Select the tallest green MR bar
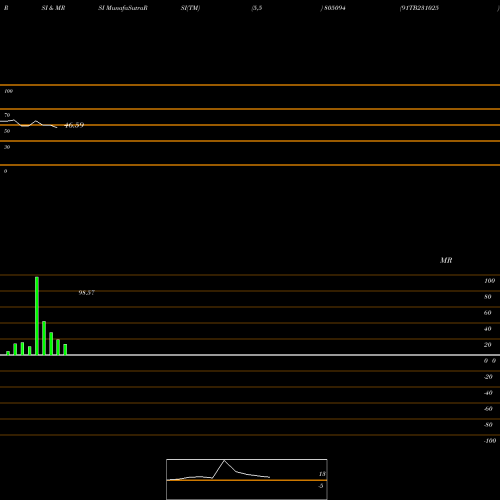Image resolution: width=500 pixels, height=500 pixels. tap(37, 316)
